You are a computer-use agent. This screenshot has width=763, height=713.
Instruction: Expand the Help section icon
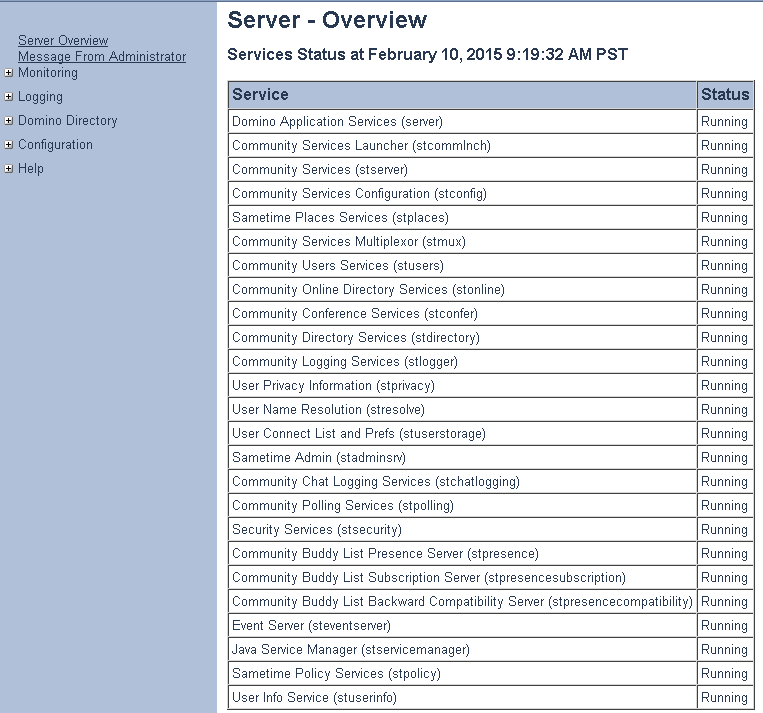9,169
